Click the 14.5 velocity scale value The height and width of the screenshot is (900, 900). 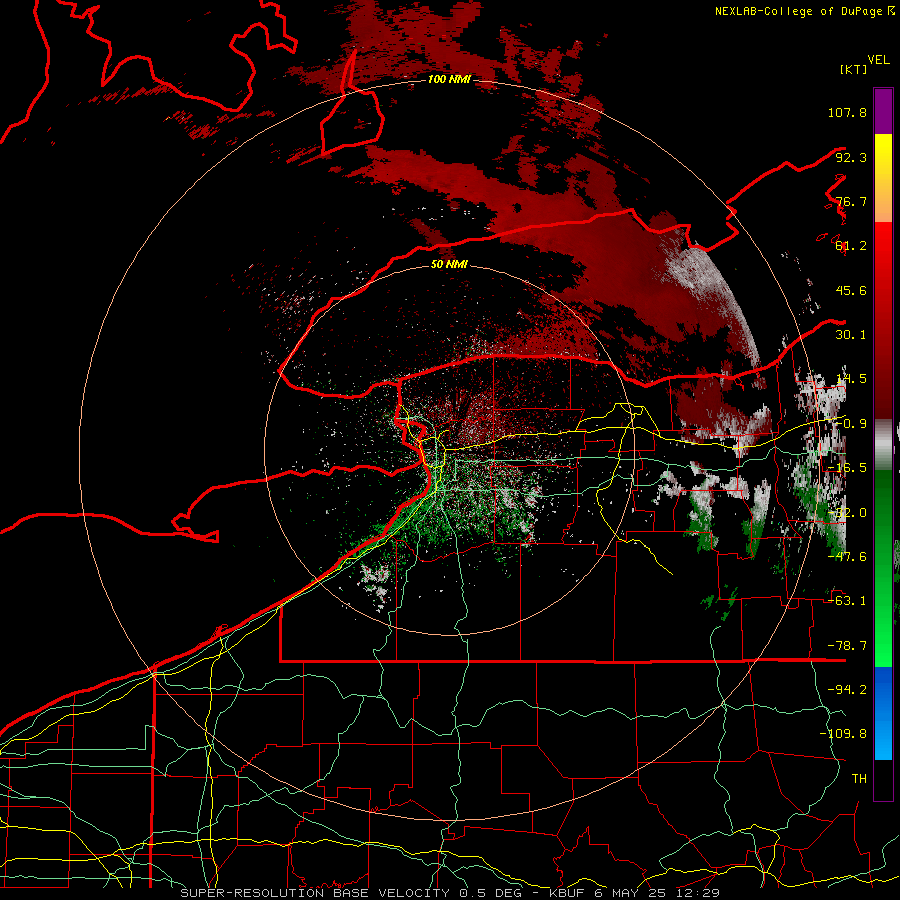click(x=851, y=379)
